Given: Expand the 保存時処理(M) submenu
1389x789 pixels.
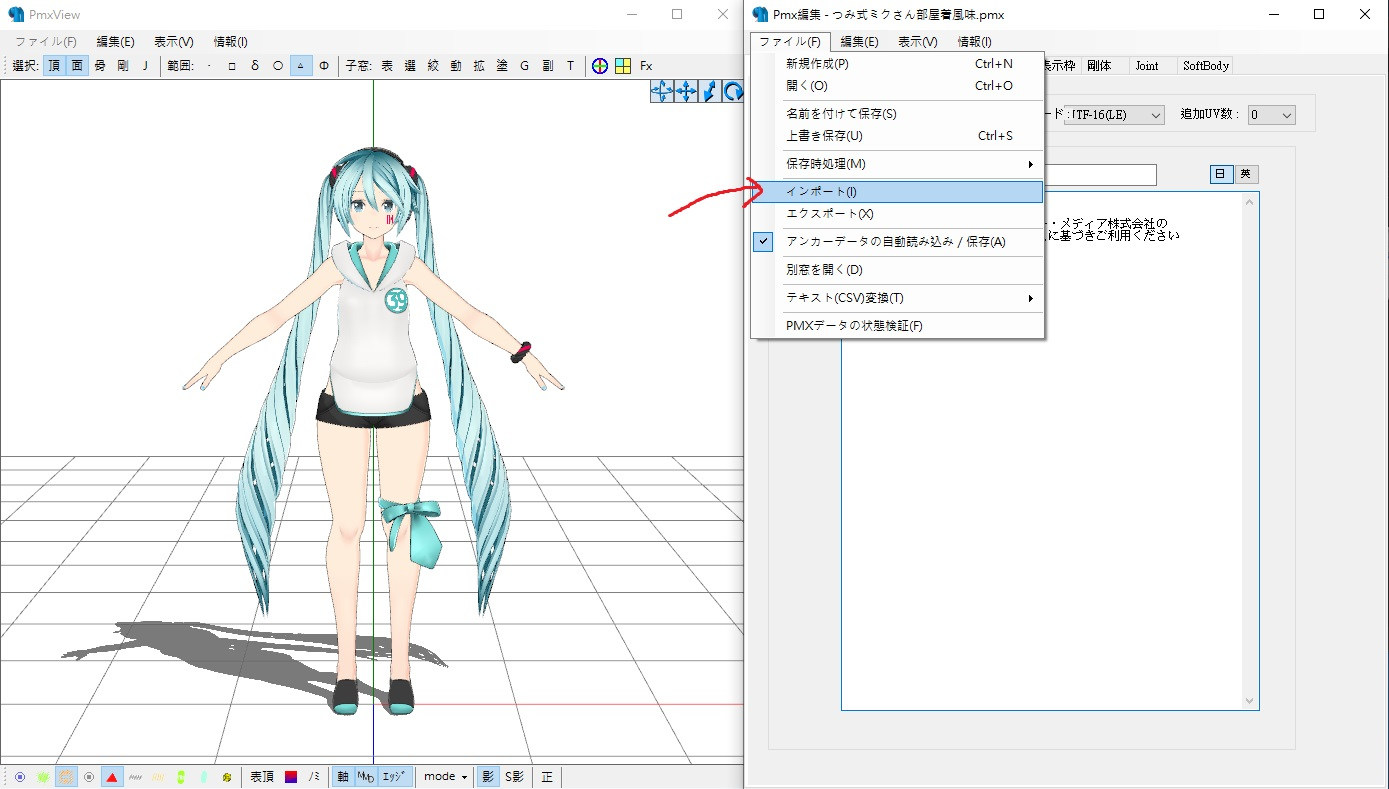Looking at the screenshot, I should [898, 164].
